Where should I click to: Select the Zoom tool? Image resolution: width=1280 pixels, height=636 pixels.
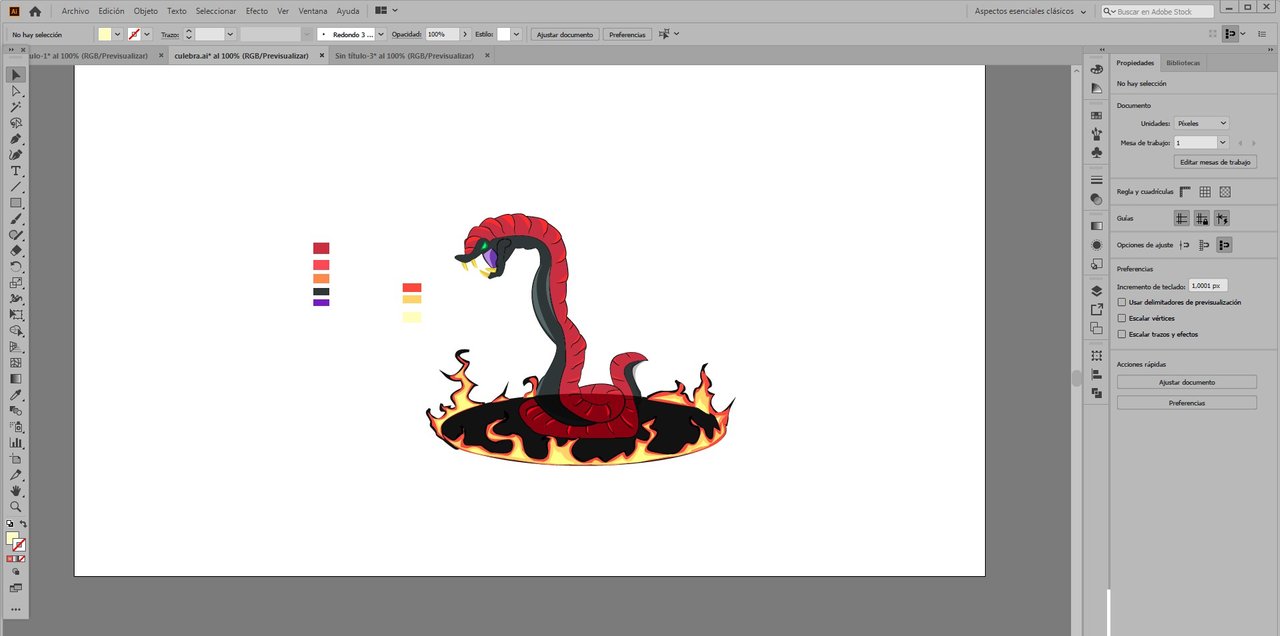[x=16, y=507]
